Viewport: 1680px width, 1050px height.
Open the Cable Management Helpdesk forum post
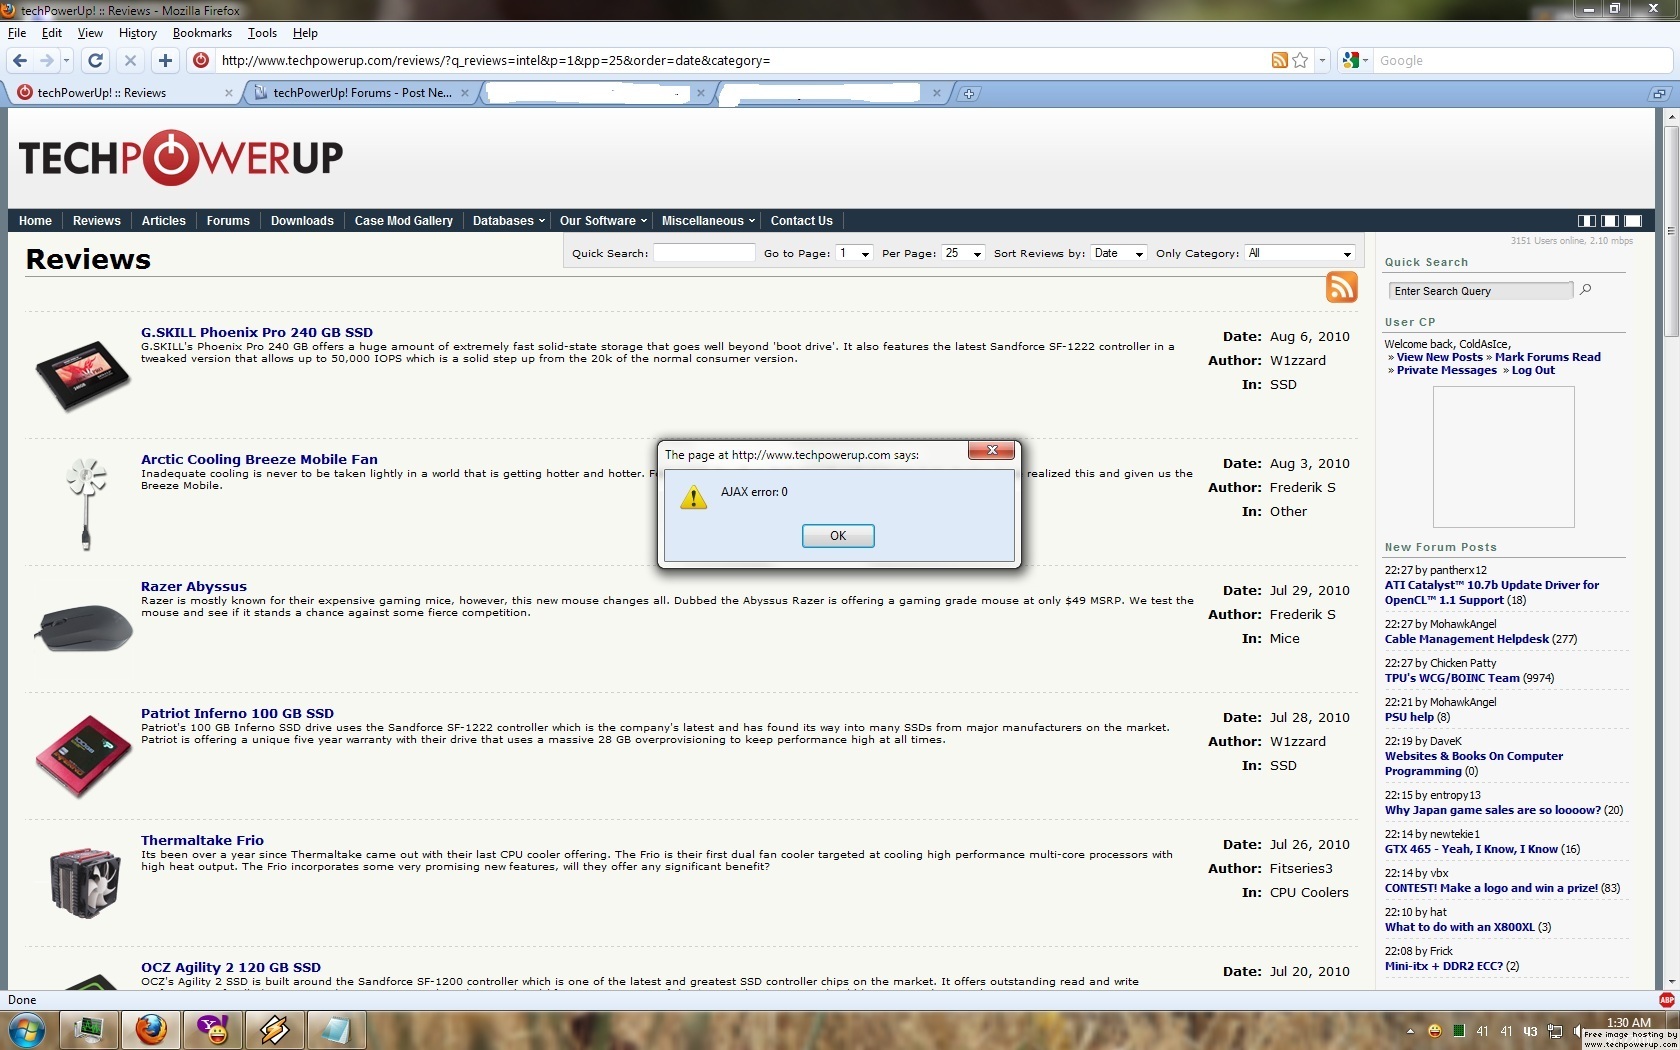[1467, 639]
